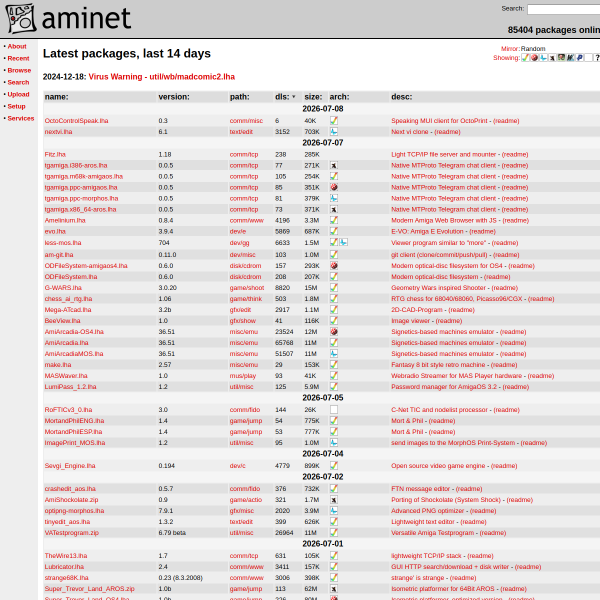Viewport: 600px width, 600px height.
Task: Sort by the size: column header
Action: [x=313, y=97]
